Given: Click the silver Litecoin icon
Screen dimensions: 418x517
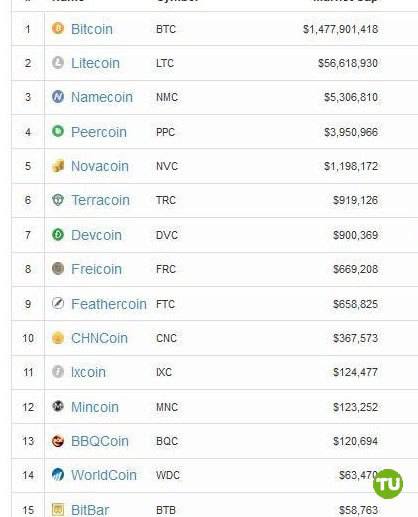Looking at the screenshot, I should point(58,63).
